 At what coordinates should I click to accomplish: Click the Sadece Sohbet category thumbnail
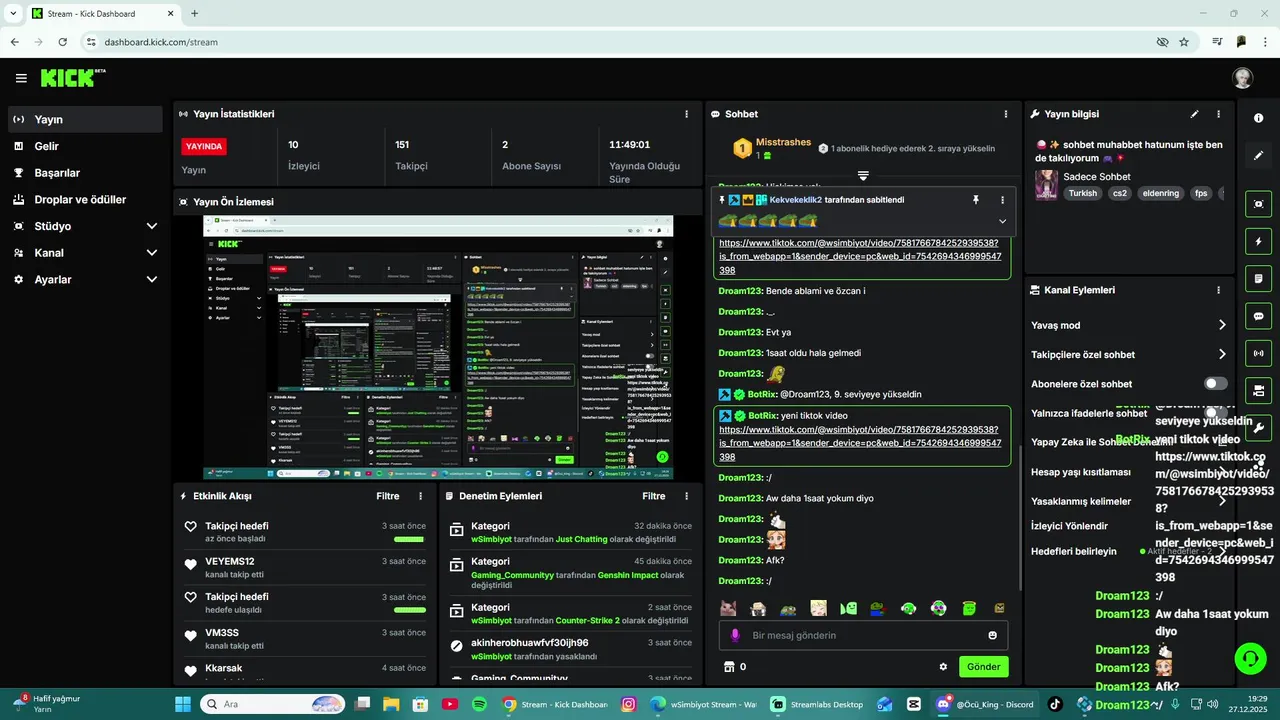(x=1046, y=185)
